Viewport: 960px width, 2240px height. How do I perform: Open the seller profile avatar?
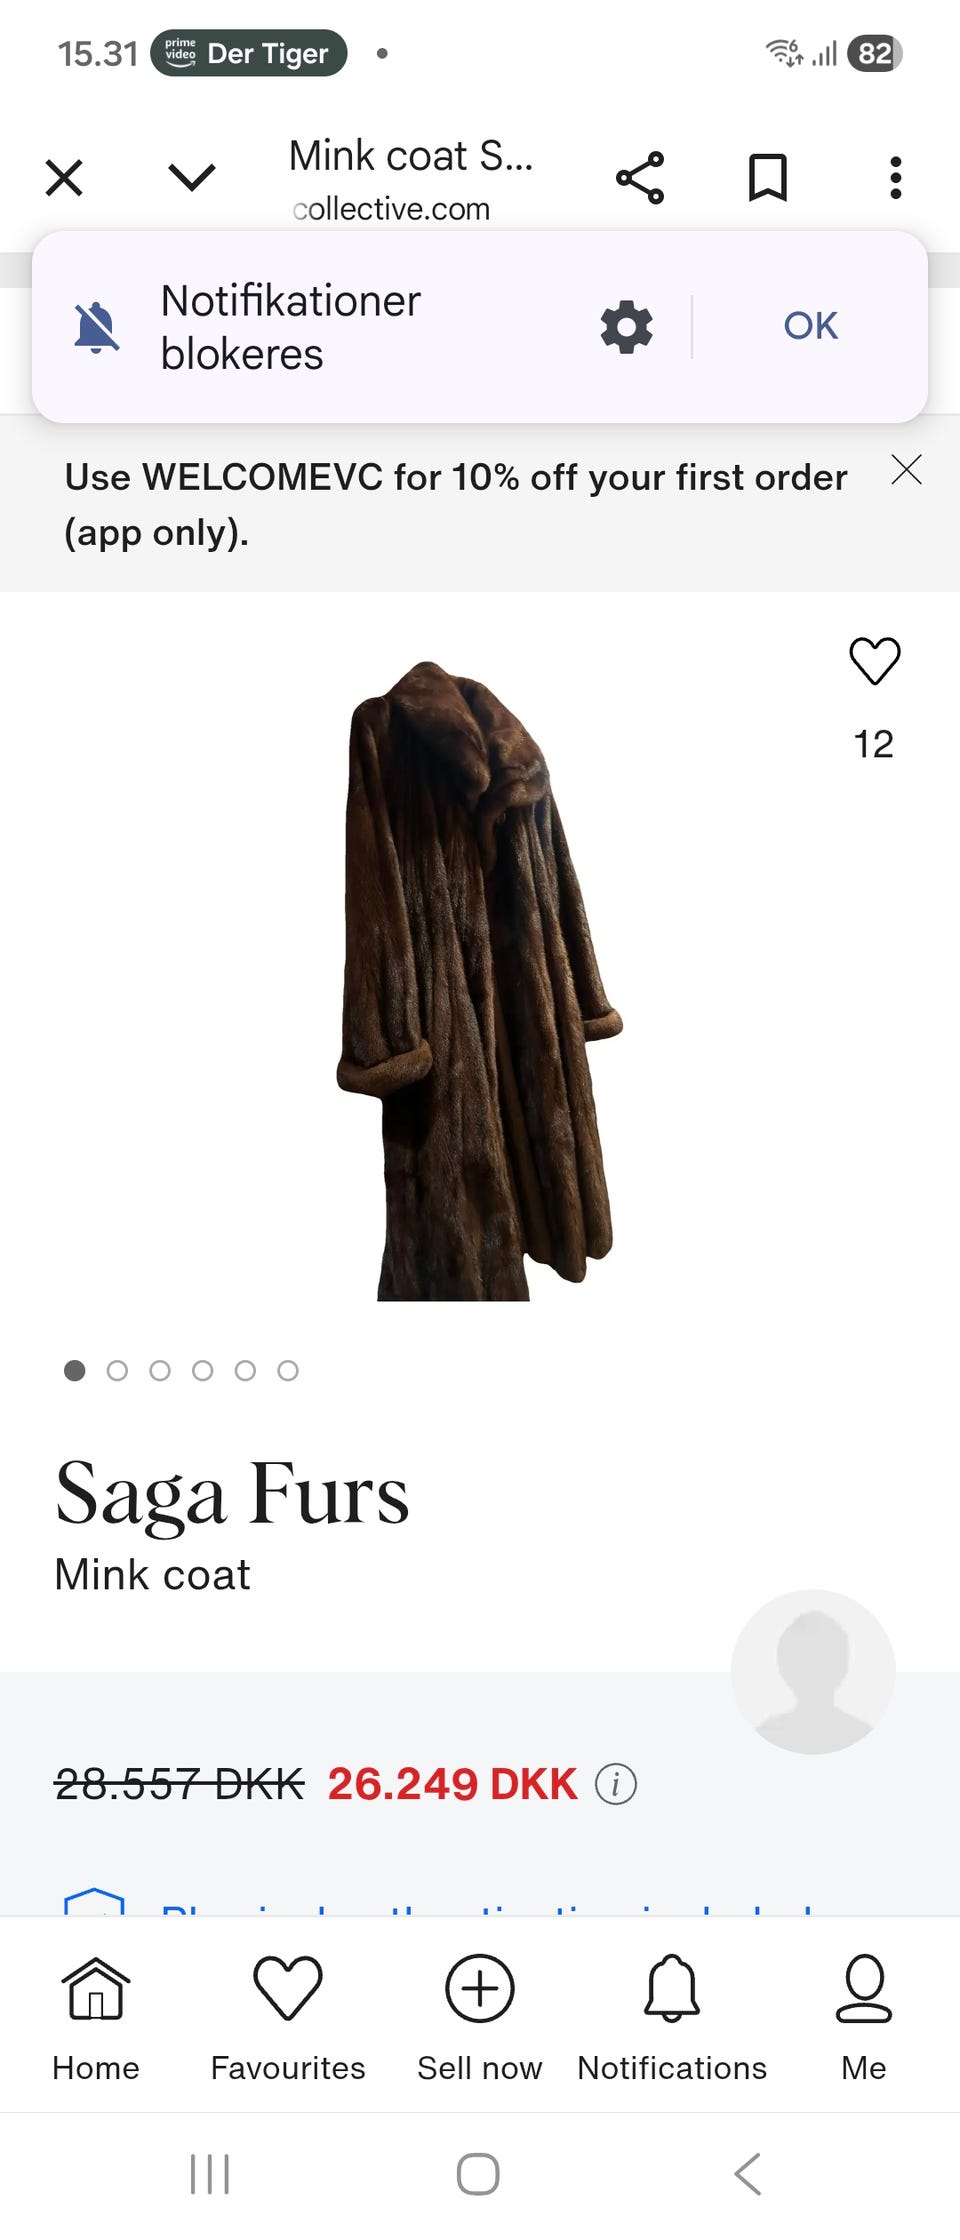(x=813, y=1672)
